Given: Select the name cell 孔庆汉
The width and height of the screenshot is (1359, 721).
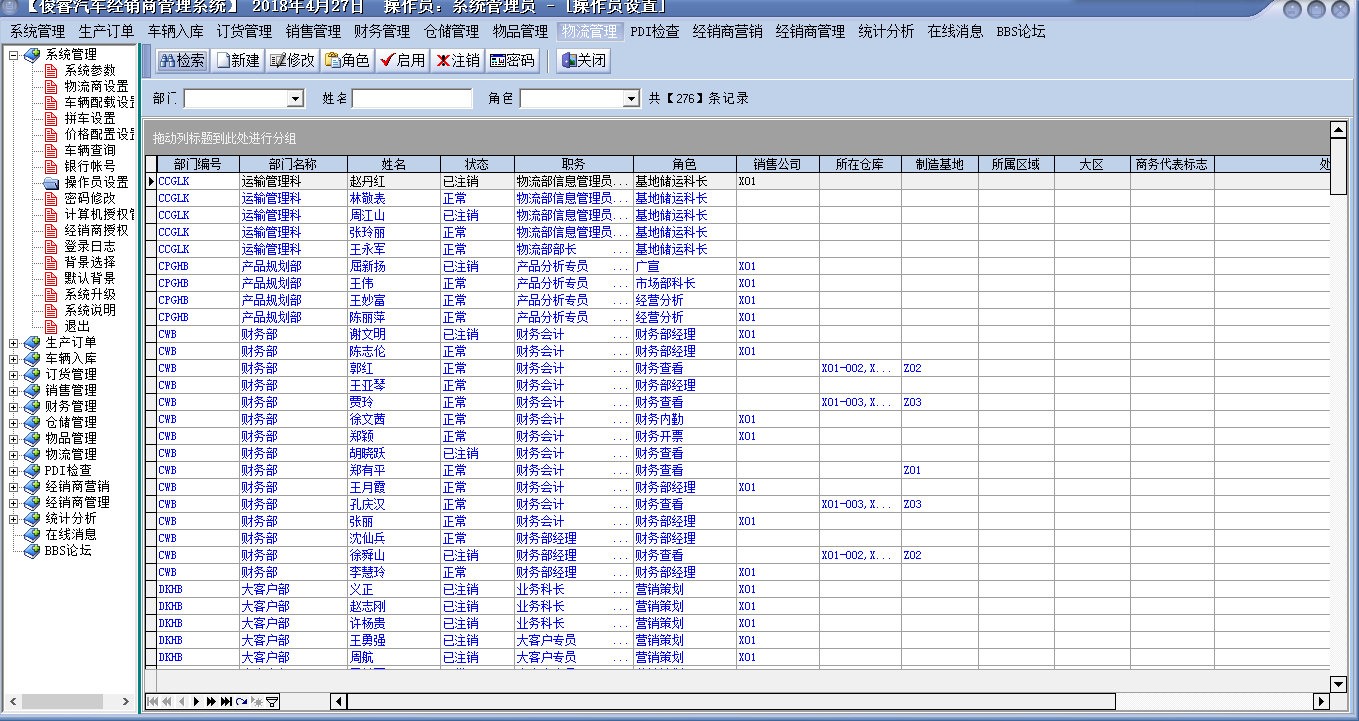Looking at the screenshot, I should pos(393,504).
